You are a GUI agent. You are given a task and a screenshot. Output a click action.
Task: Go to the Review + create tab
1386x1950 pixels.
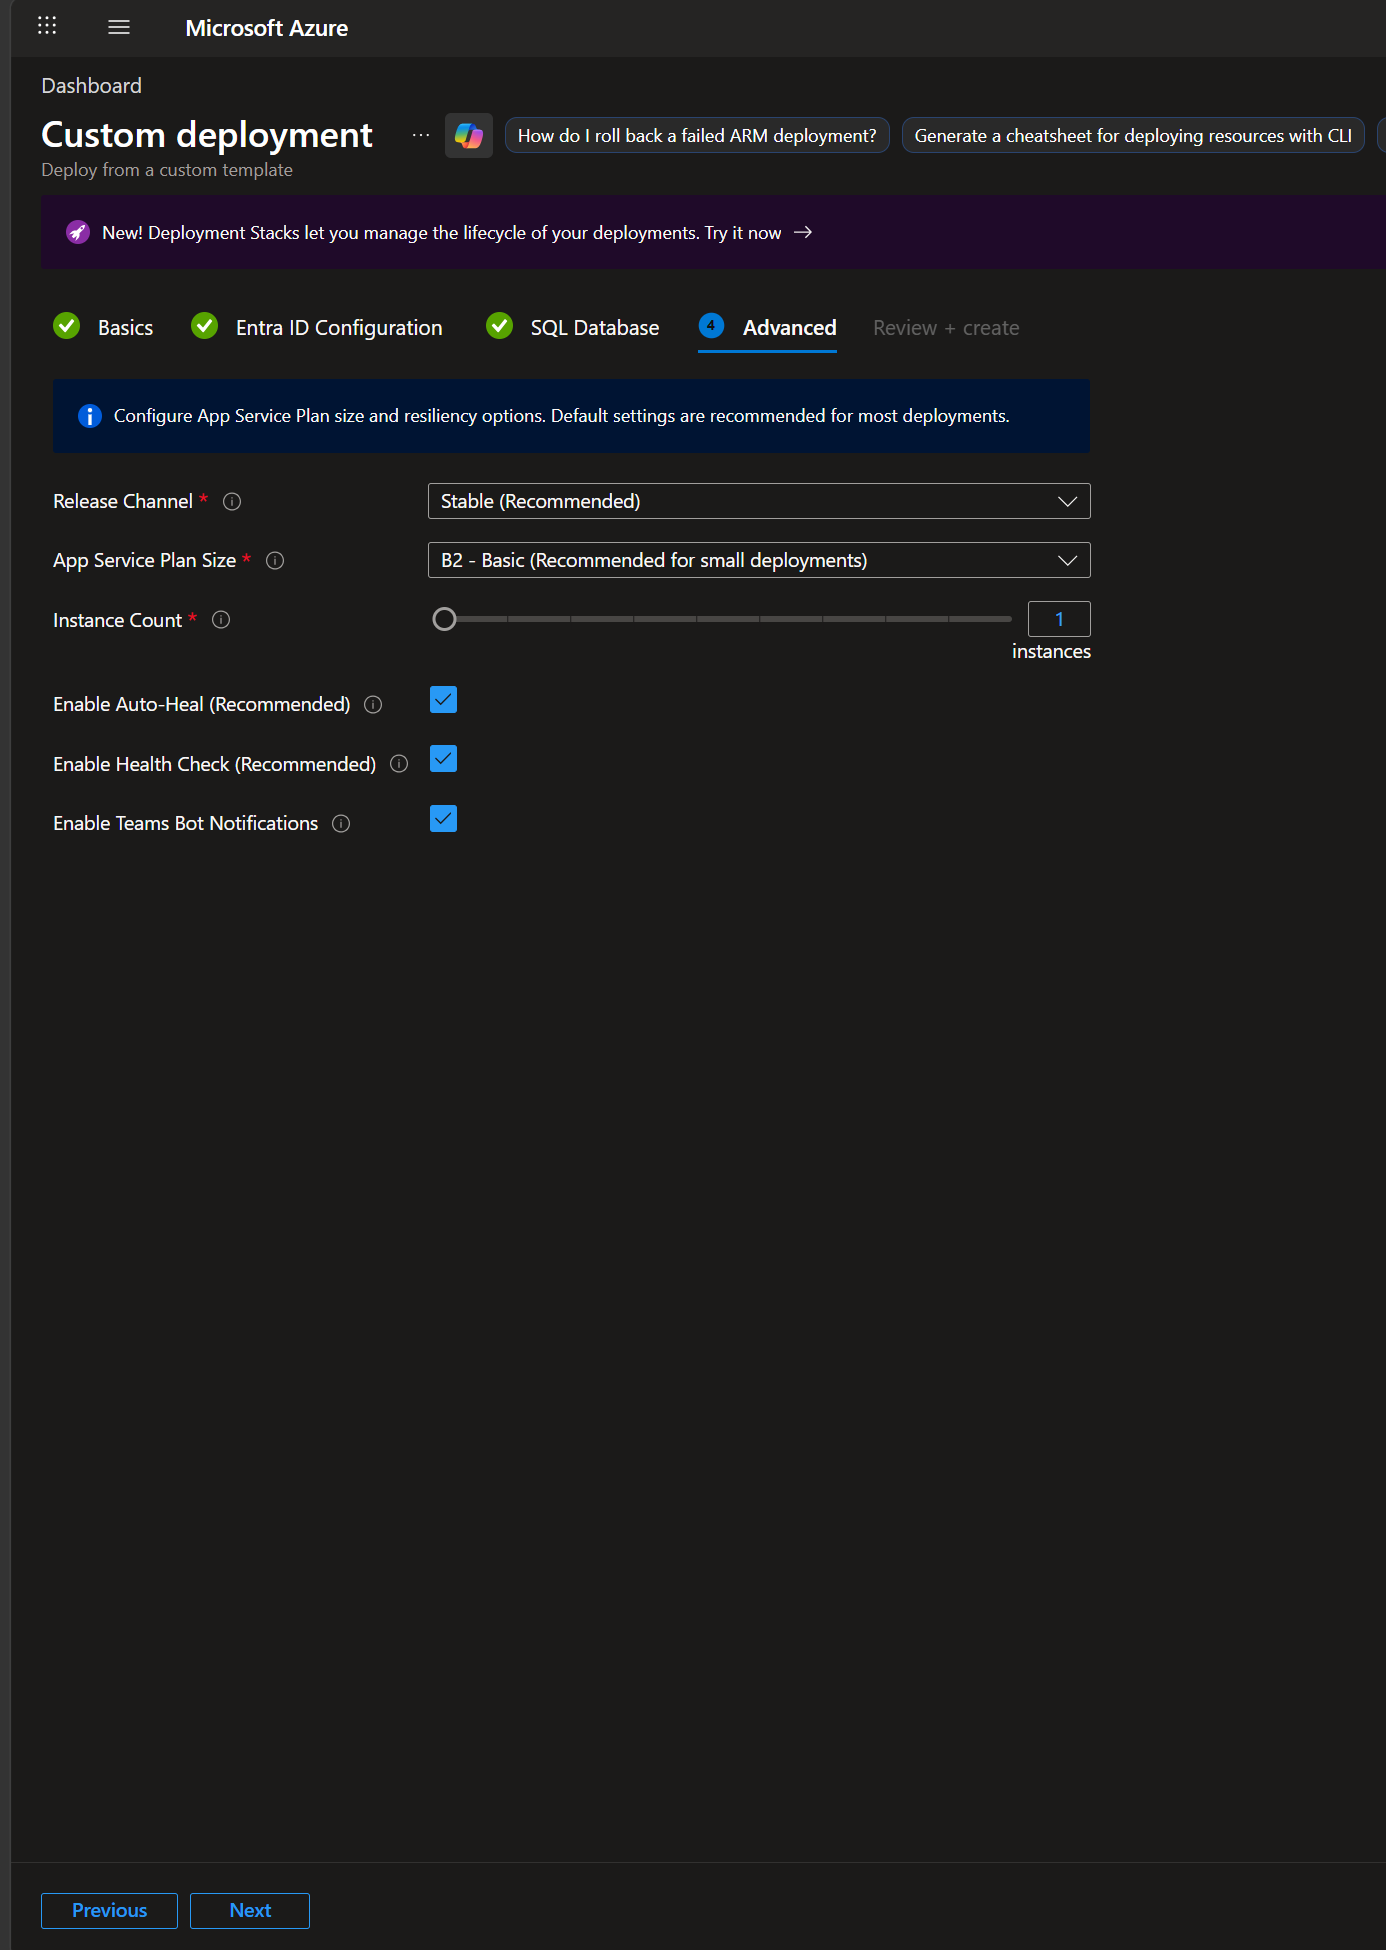tap(946, 328)
